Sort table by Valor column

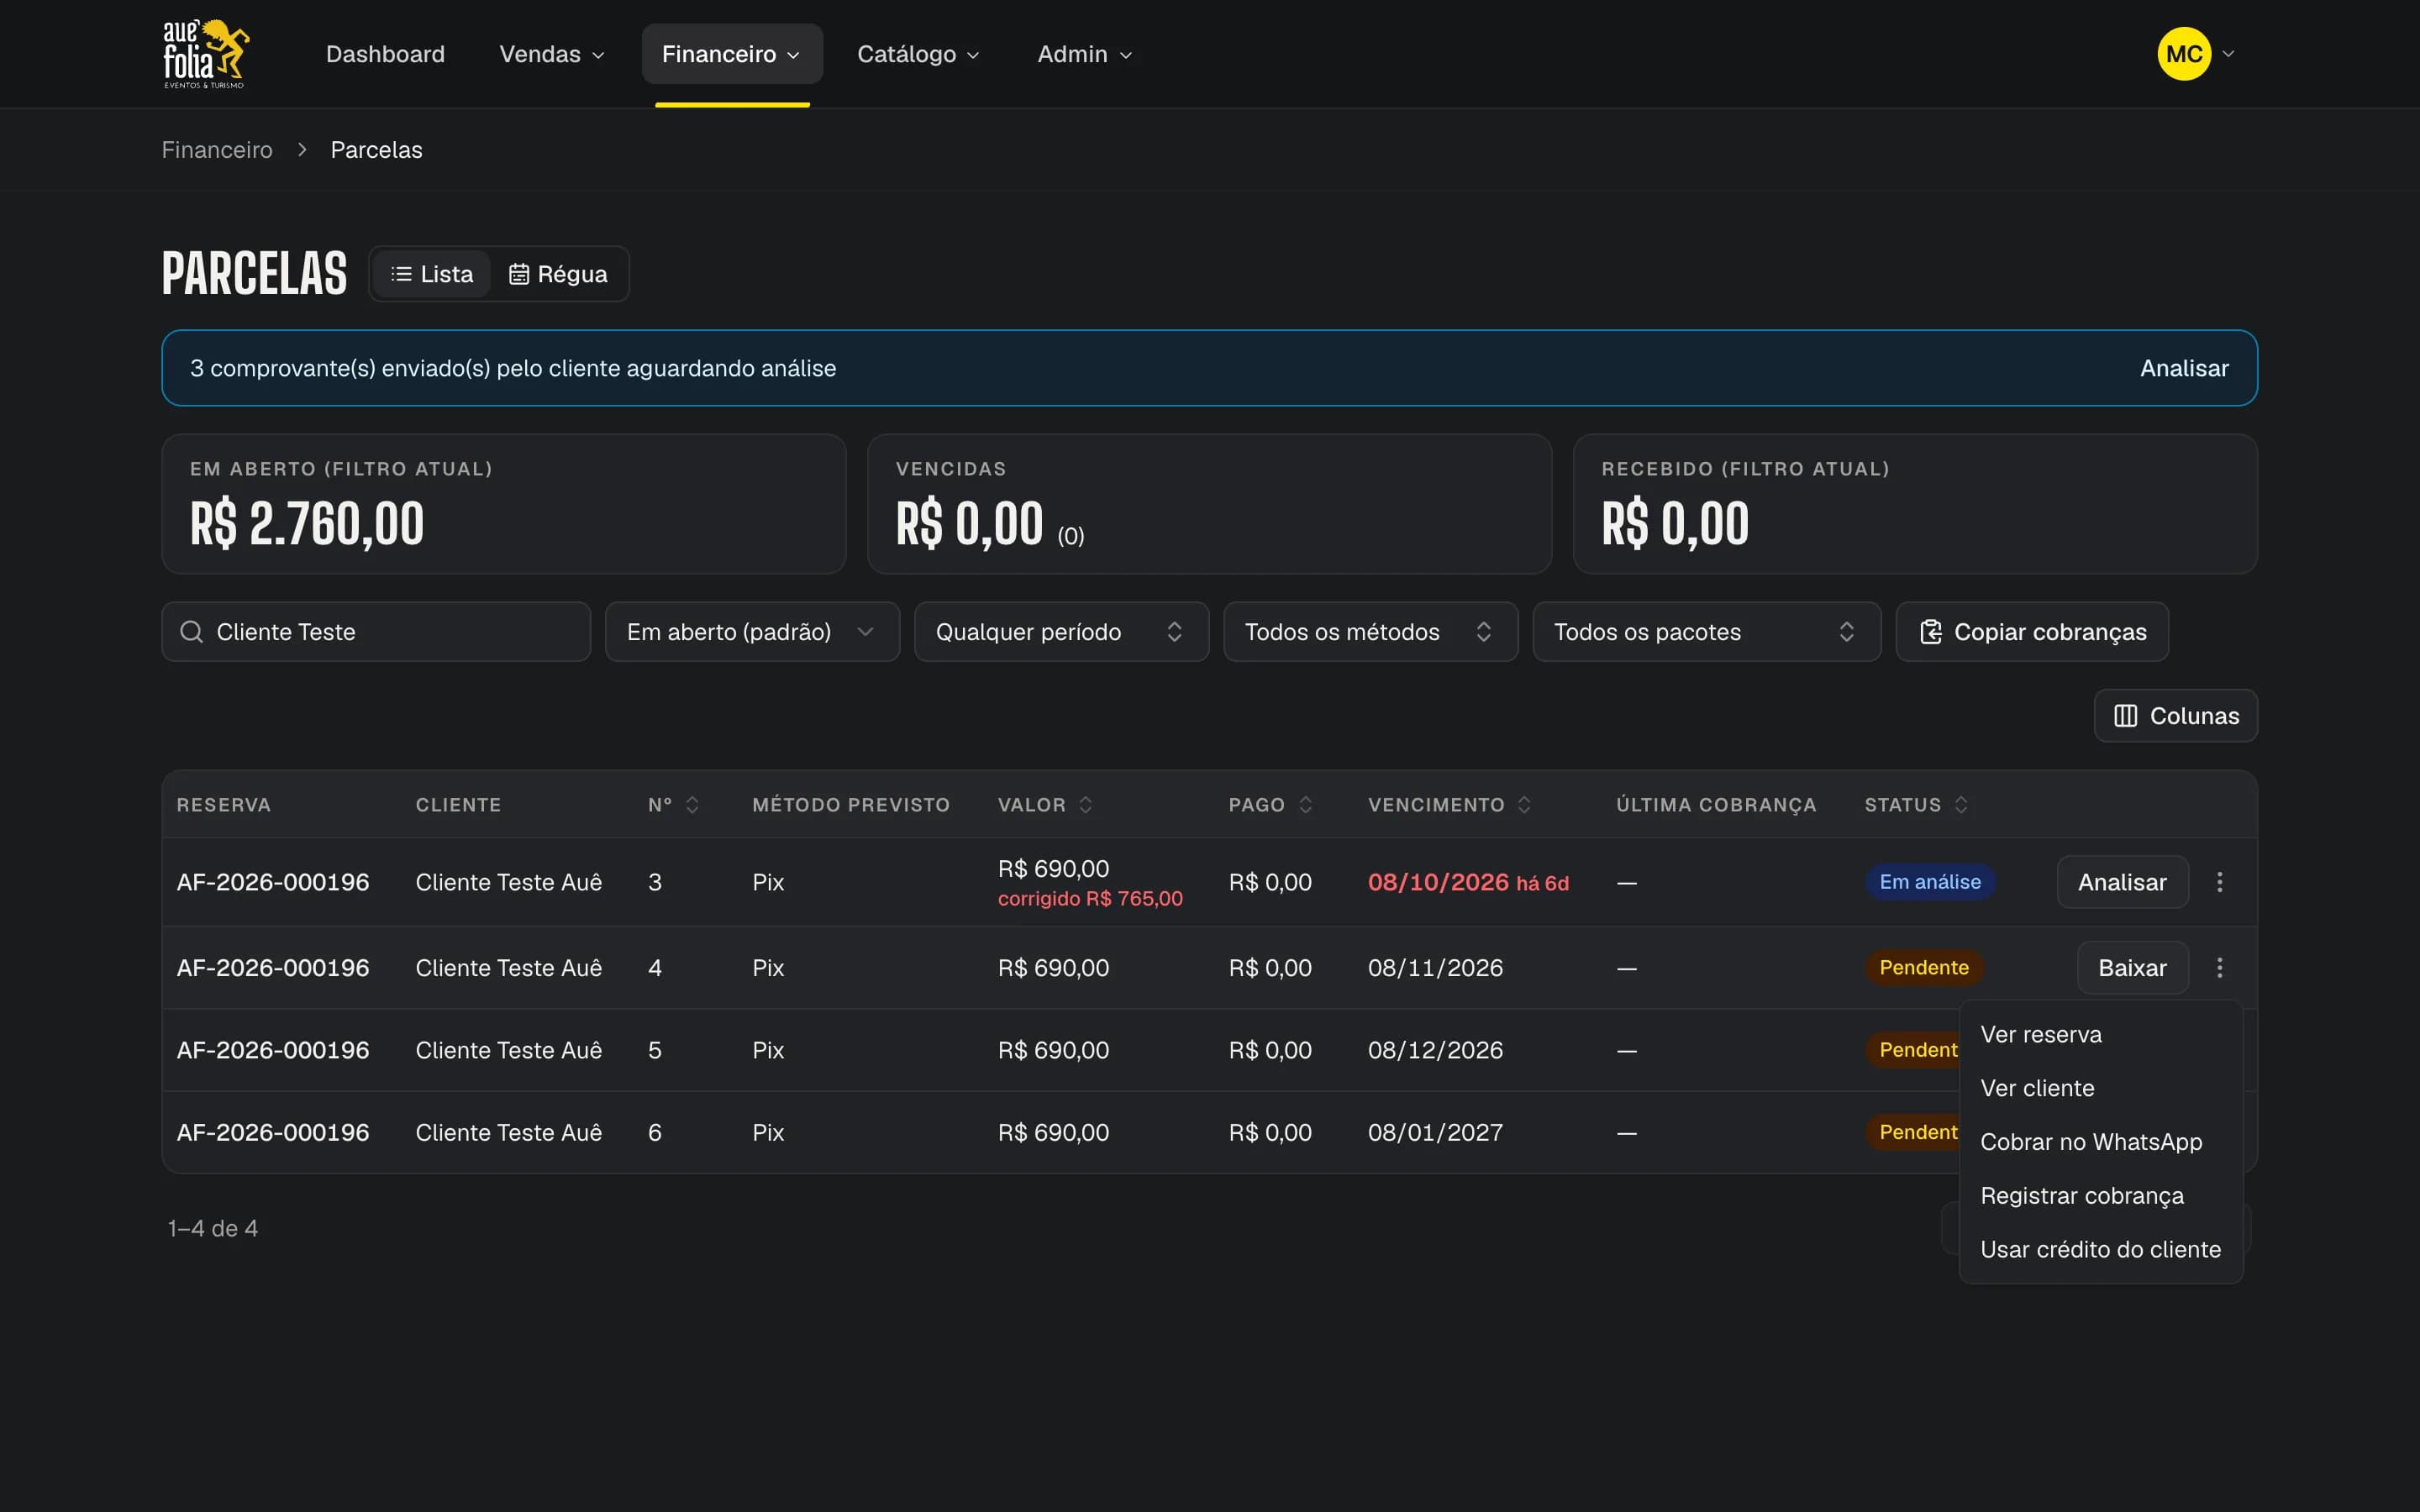pyautogui.click(x=1045, y=805)
